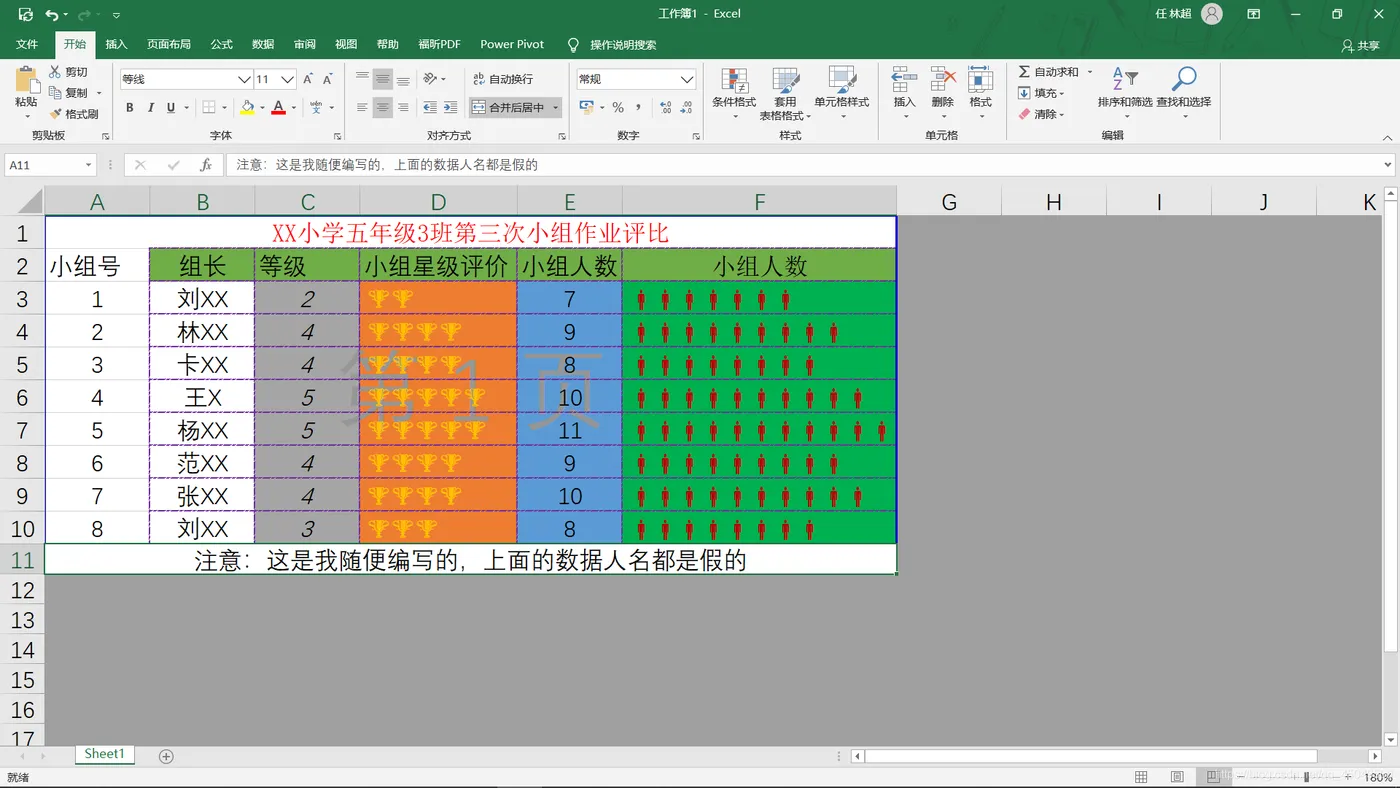Decrease the cell indent
This screenshot has width=1400, height=788.
pos(430,107)
